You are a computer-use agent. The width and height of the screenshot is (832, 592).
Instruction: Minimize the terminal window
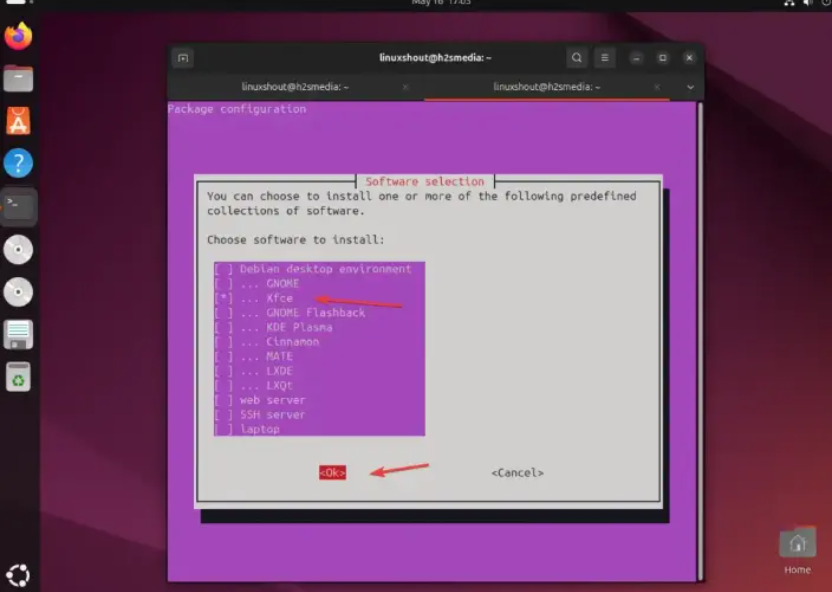(x=636, y=58)
